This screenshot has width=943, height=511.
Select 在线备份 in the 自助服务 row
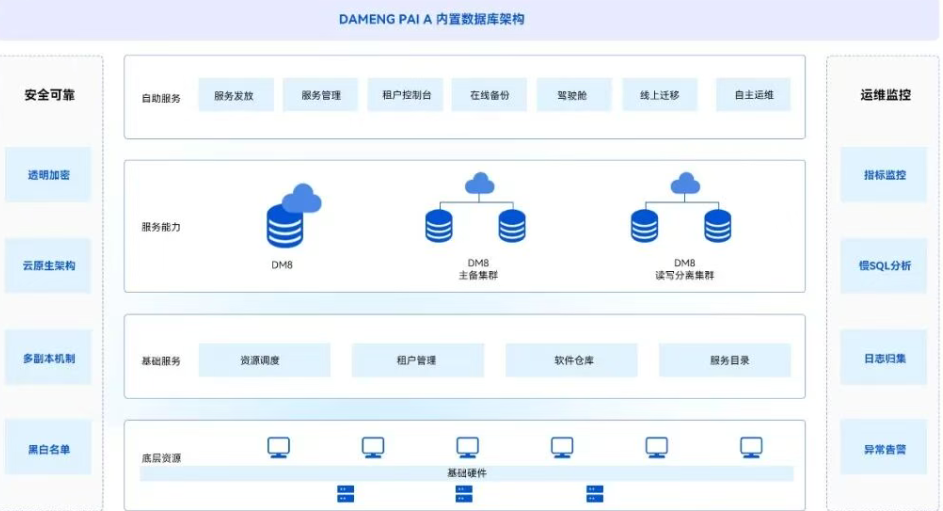489,95
